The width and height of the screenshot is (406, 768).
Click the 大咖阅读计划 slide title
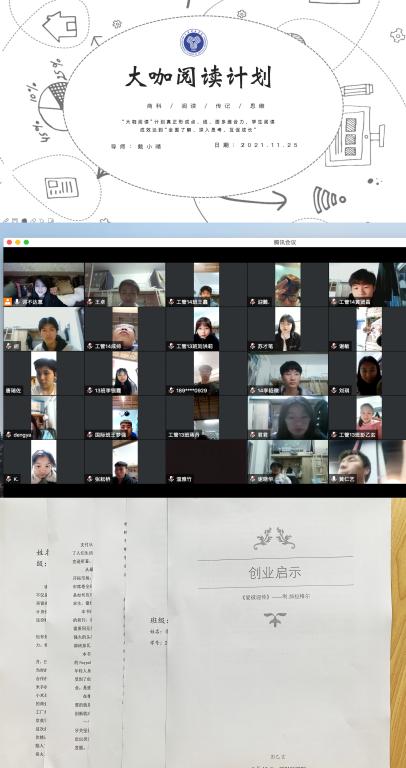coord(198,78)
